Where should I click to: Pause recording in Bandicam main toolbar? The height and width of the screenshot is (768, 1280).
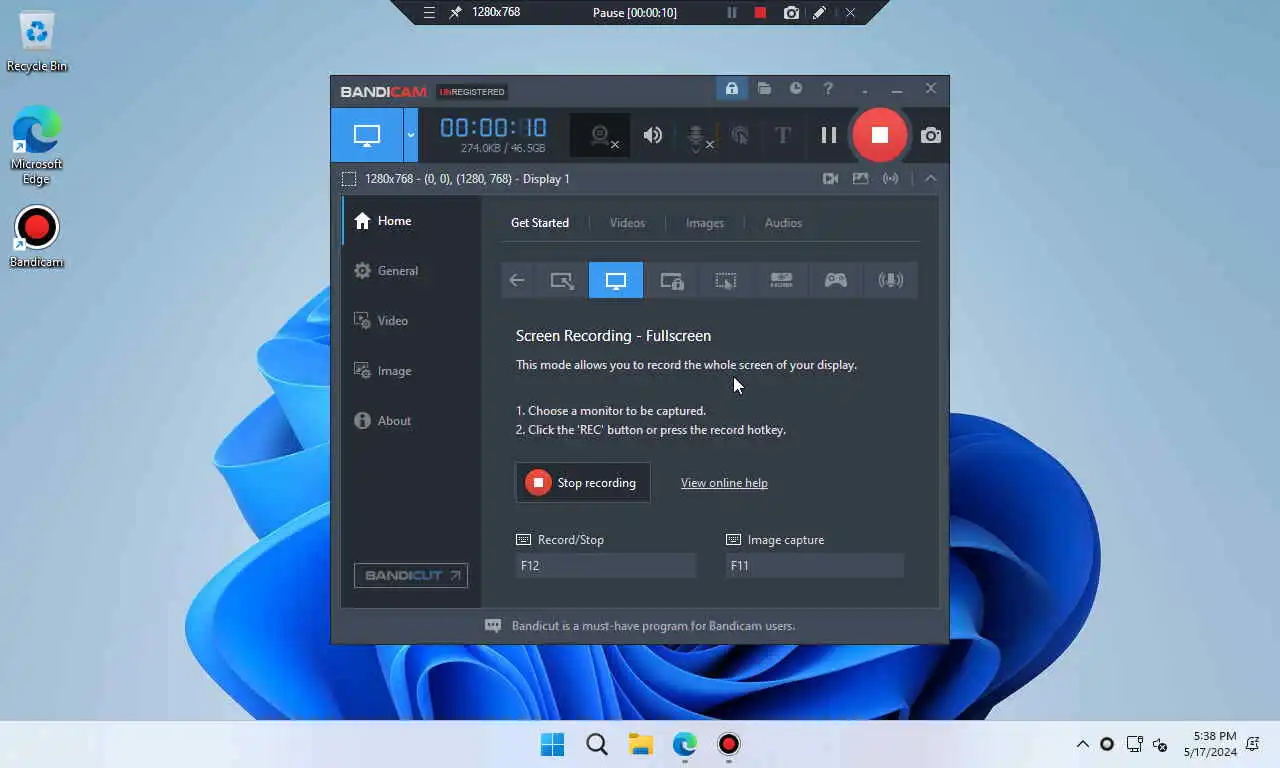[x=829, y=135]
